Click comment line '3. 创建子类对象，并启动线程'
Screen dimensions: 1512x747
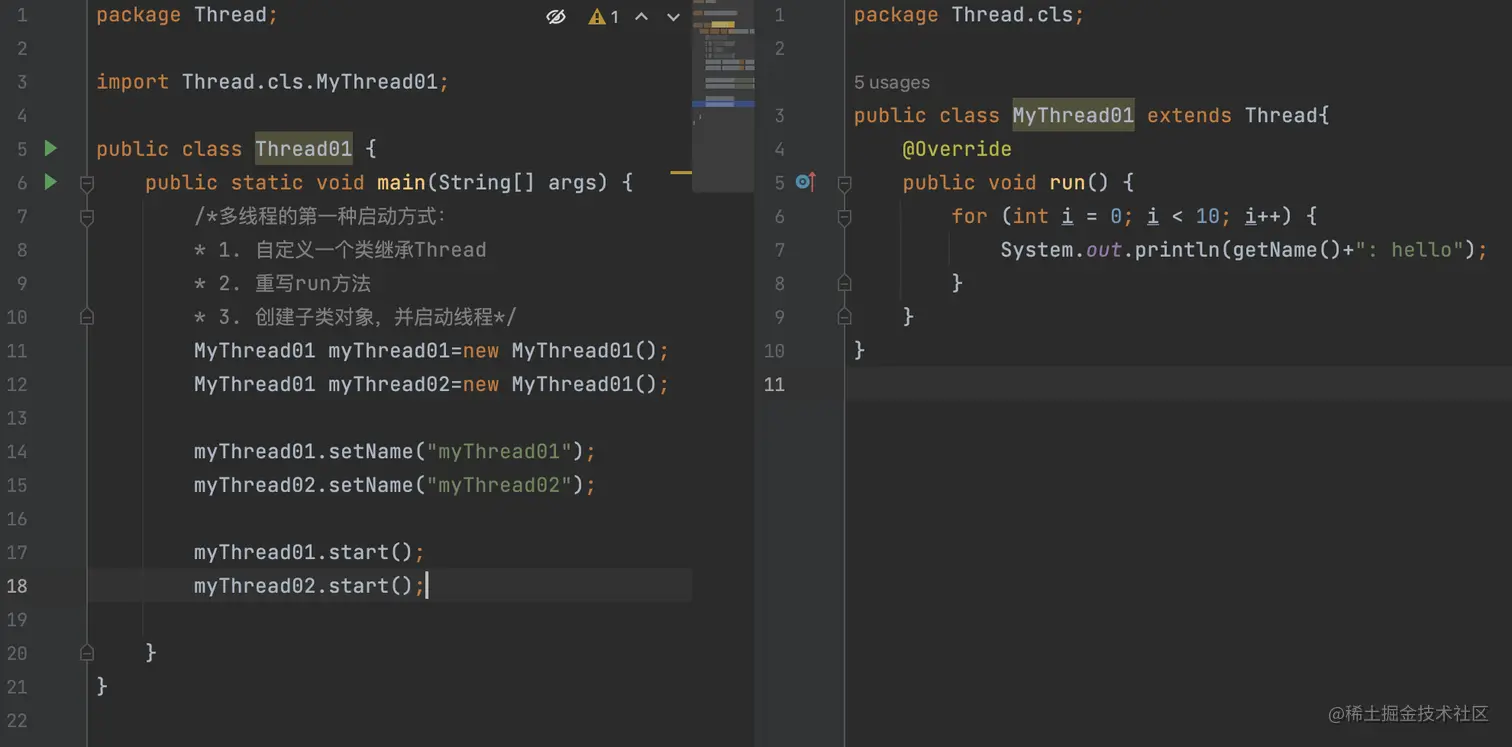click(355, 317)
